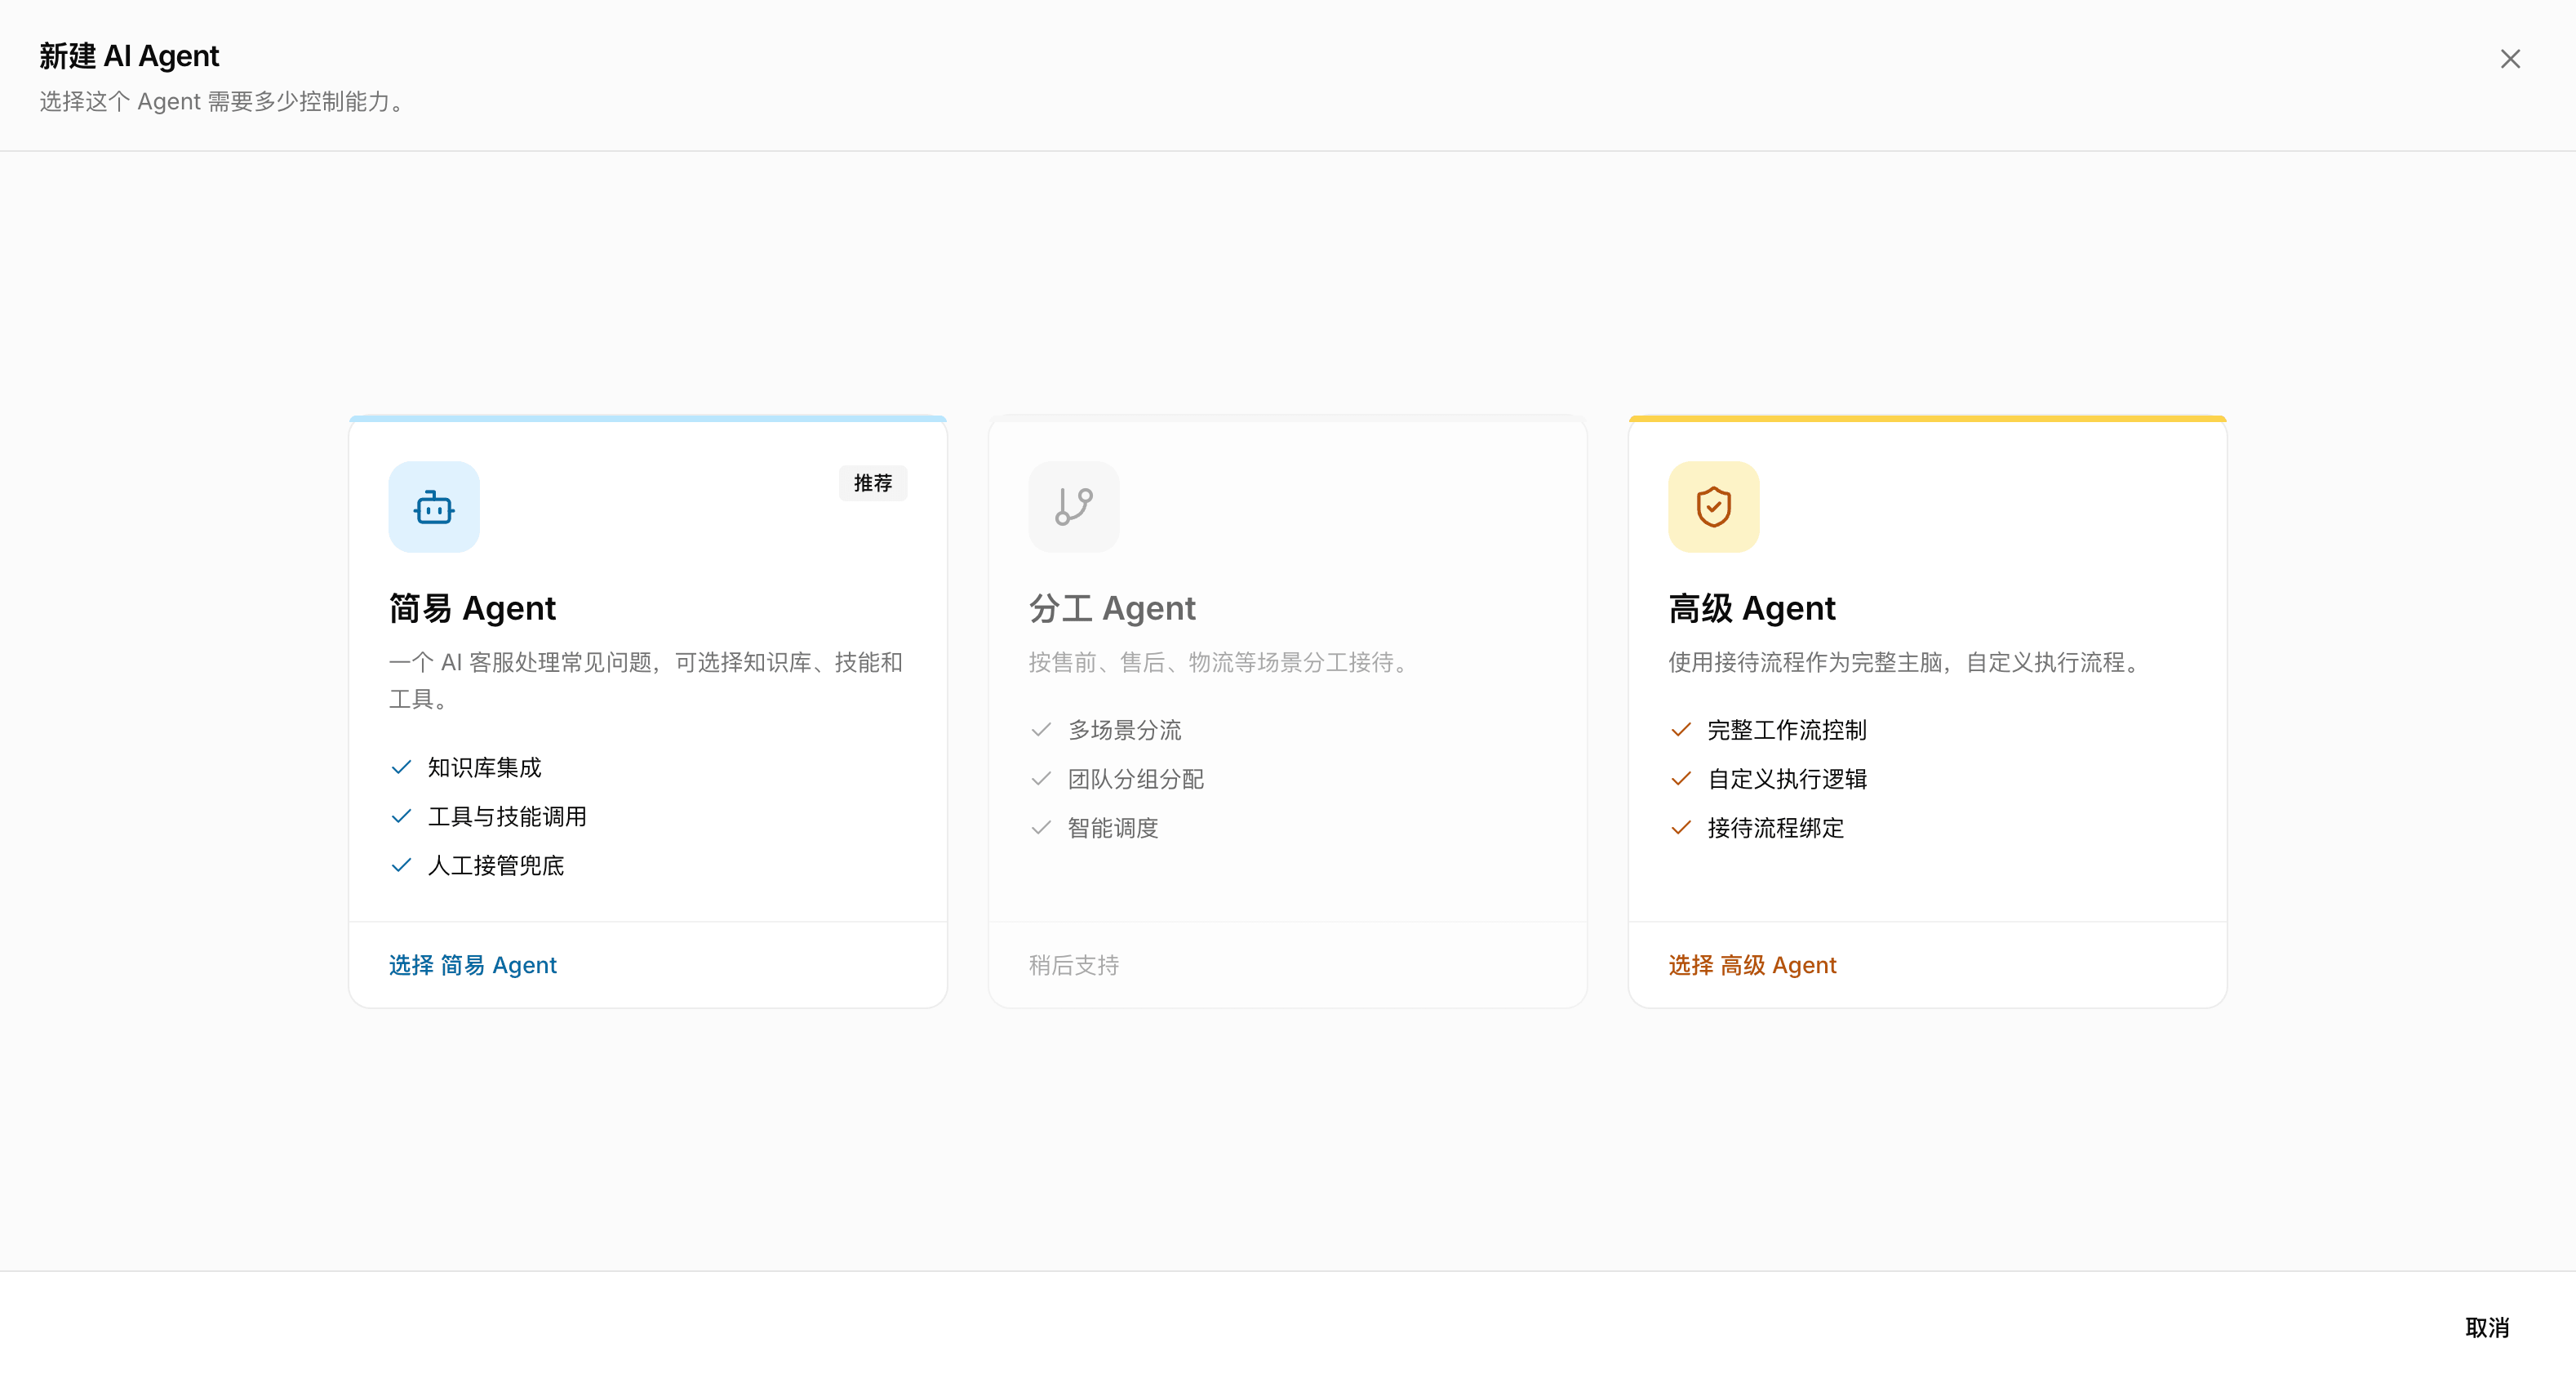2576x1383 pixels.
Task: Click checkmark beside 团队分组分配
Action: click(1041, 779)
